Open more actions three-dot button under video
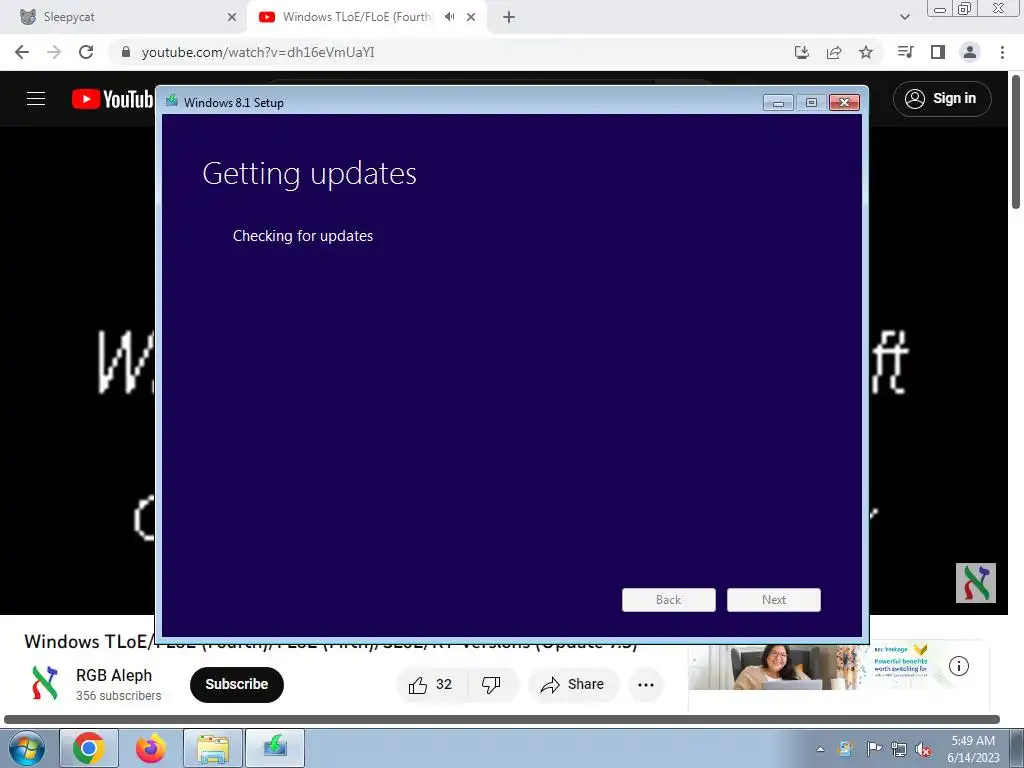 click(646, 684)
